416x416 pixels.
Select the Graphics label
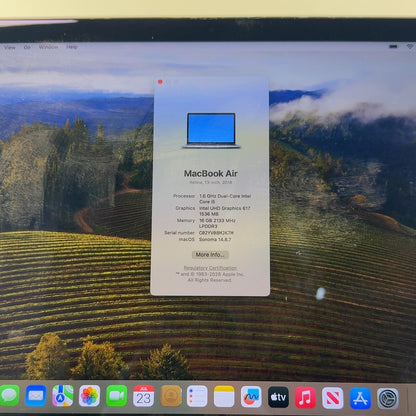coord(185,208)
